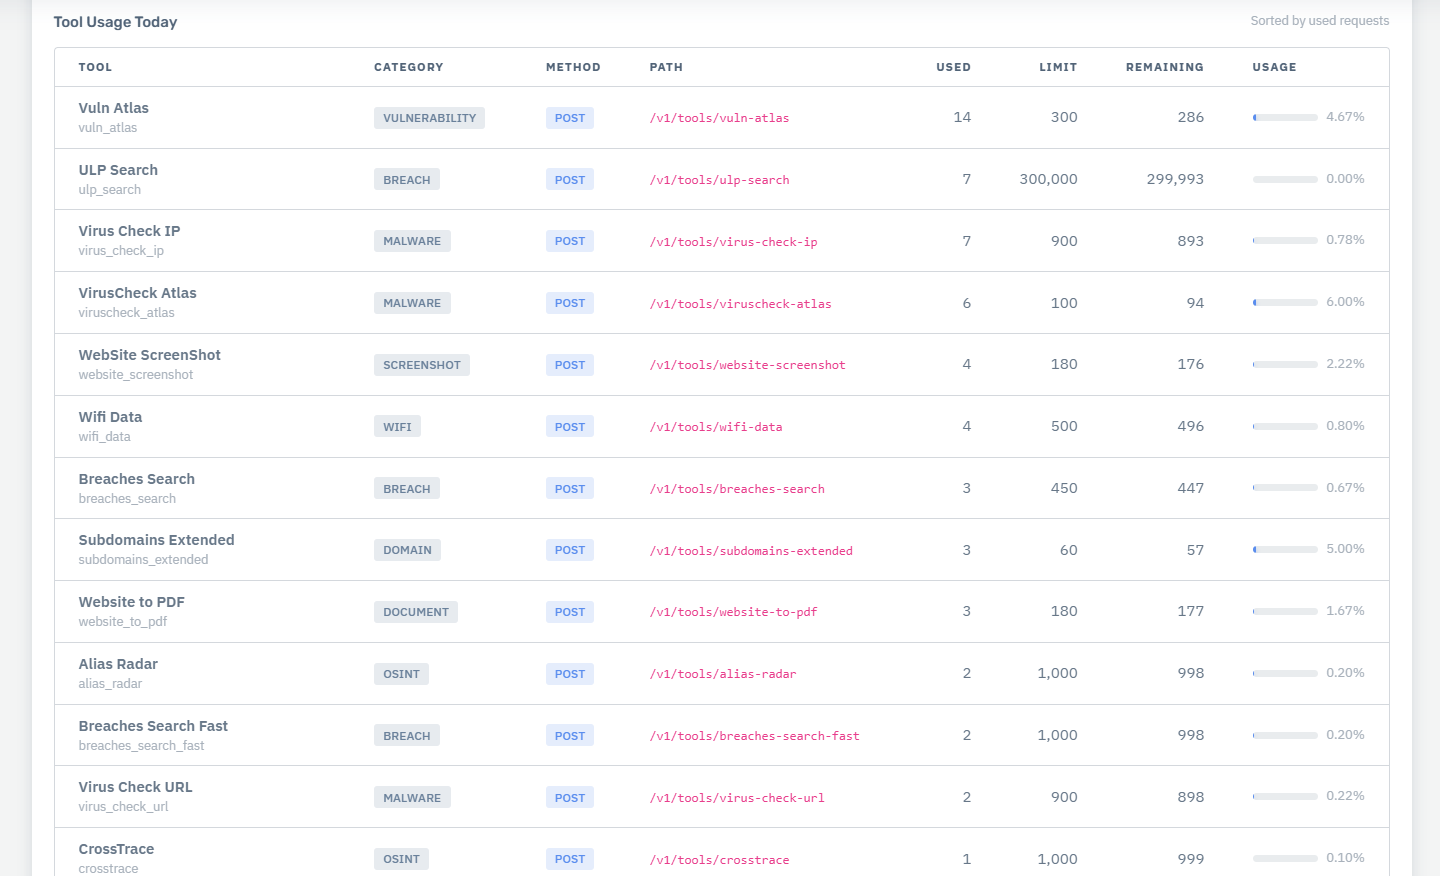Select the Alias Radar tool name
Screen dimensions: 1440x876
118,664
